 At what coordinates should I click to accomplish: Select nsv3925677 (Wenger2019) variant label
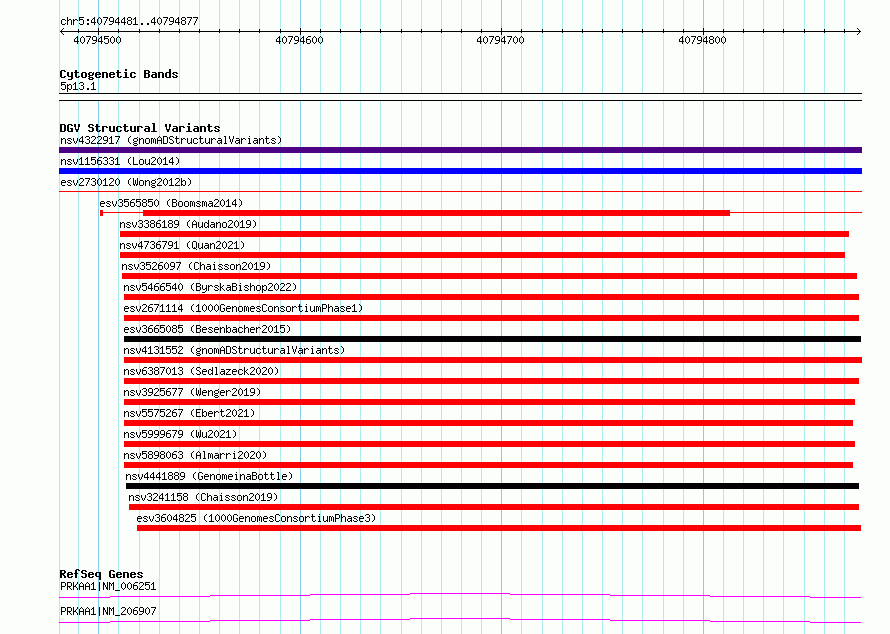192,392
